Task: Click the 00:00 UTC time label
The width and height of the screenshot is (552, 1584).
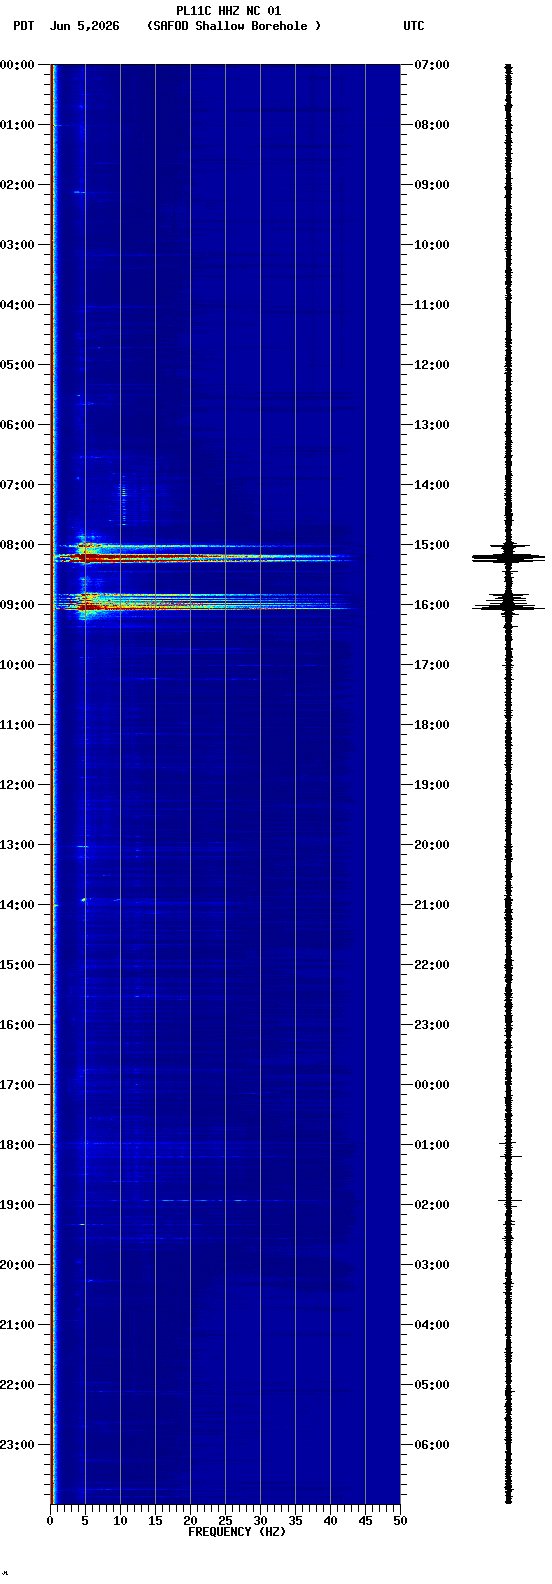Action: [x=432, y=1085]
